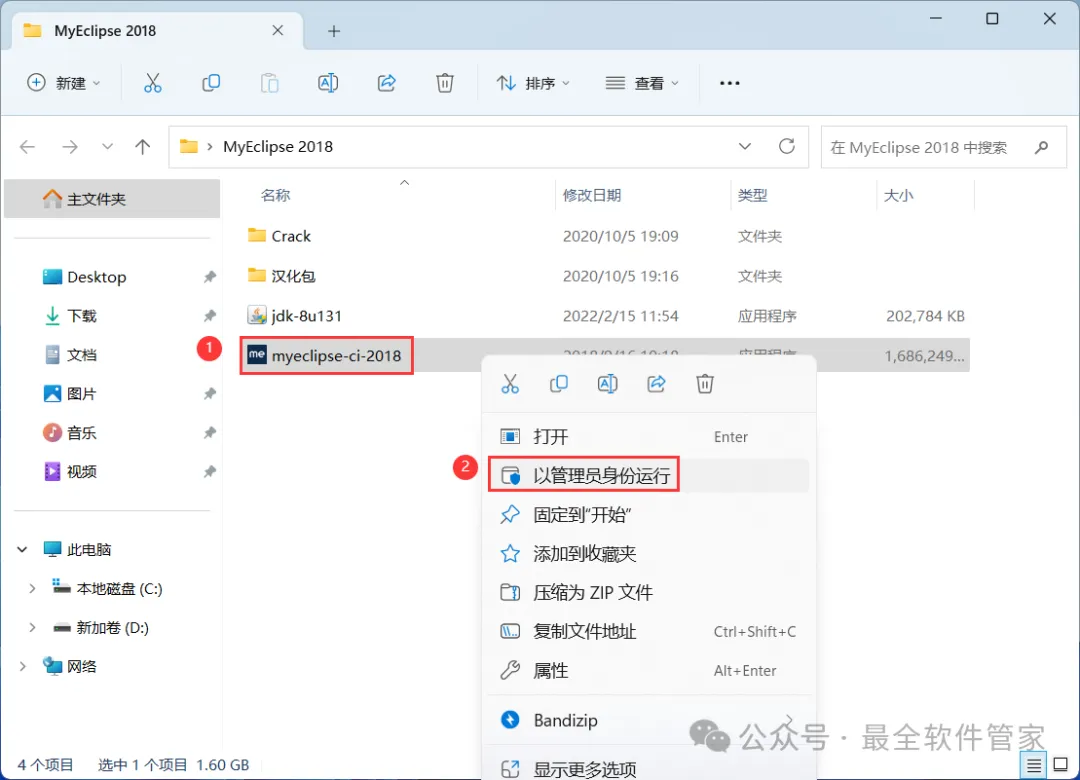This screenshot has height=780, width=1080.
Task: Go forward with the right arrow button
Action: pos(70,147)
